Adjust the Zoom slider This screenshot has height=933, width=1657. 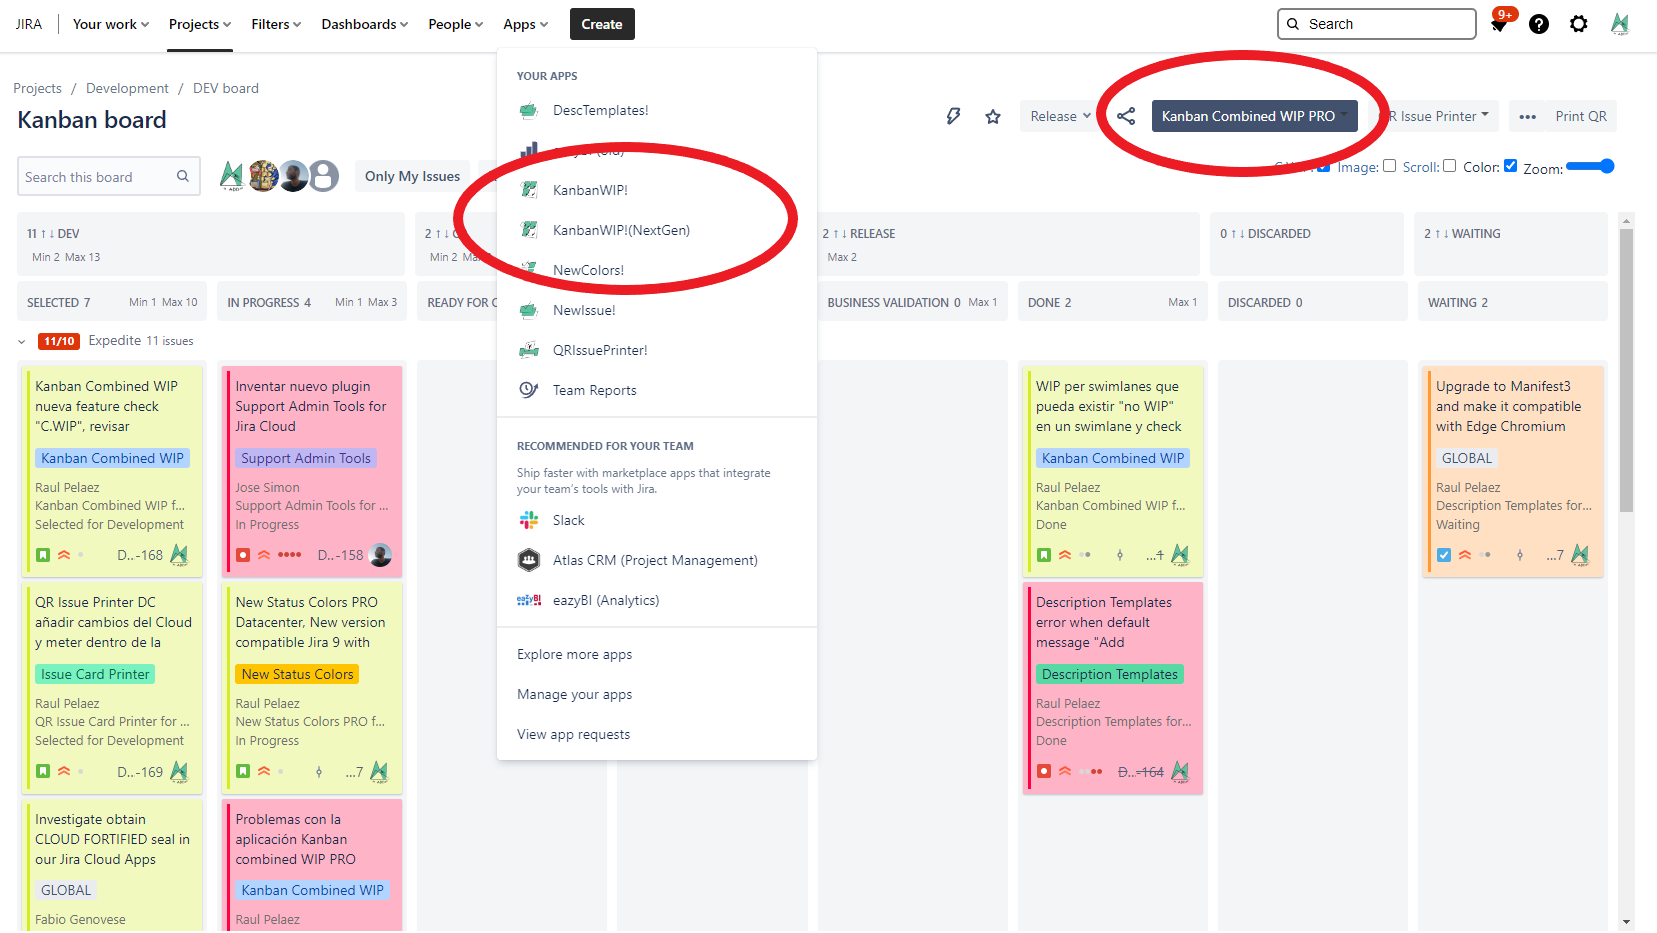tap(1590, 166)
